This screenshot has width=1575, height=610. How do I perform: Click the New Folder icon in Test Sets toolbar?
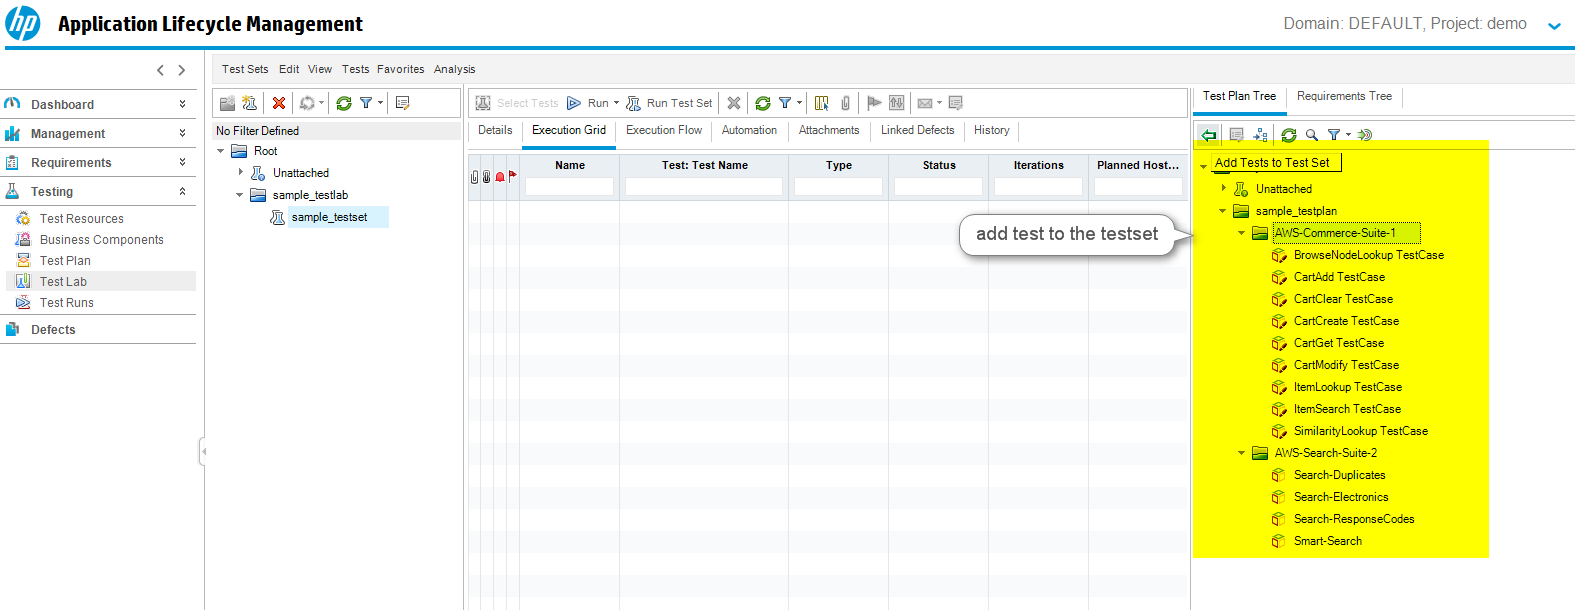coord(228,103)
